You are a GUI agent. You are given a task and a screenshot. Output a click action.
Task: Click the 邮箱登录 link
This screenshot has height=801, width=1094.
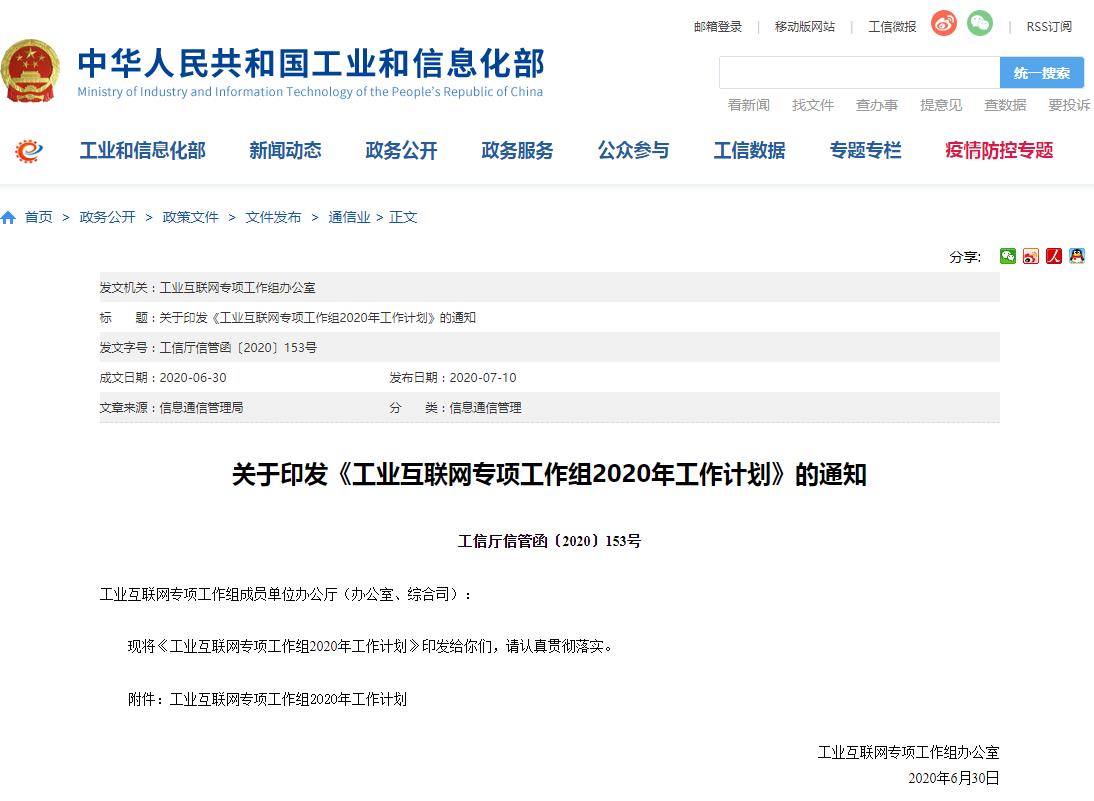coord(718,27)
